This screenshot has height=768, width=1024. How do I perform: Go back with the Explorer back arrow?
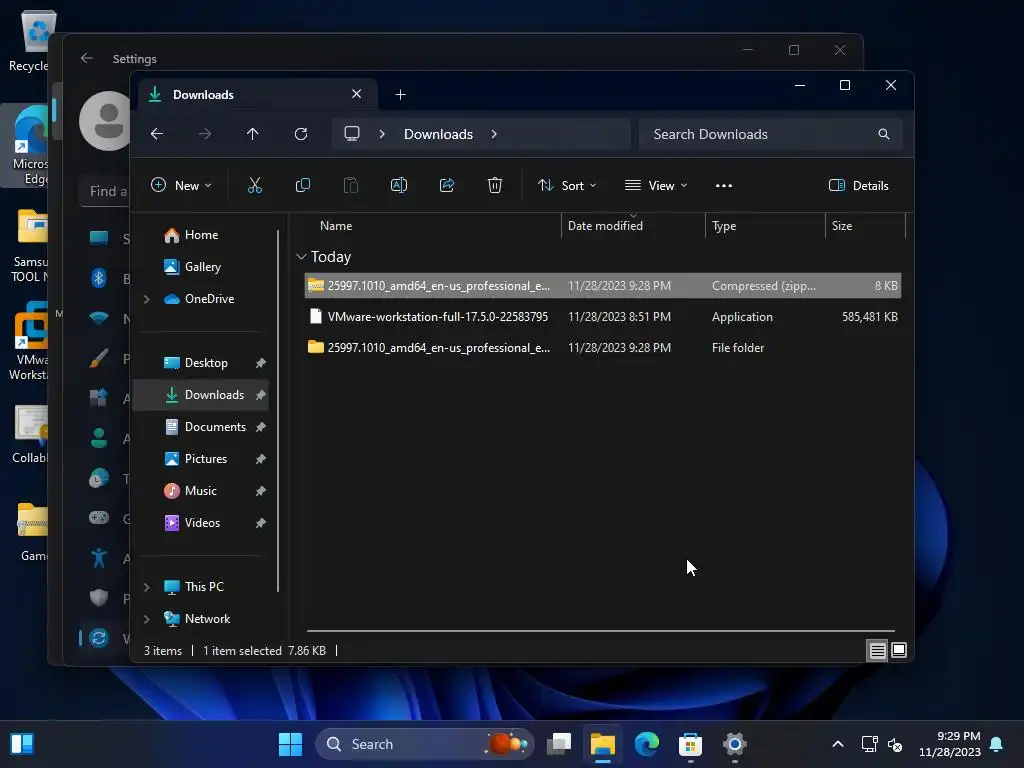157,134
